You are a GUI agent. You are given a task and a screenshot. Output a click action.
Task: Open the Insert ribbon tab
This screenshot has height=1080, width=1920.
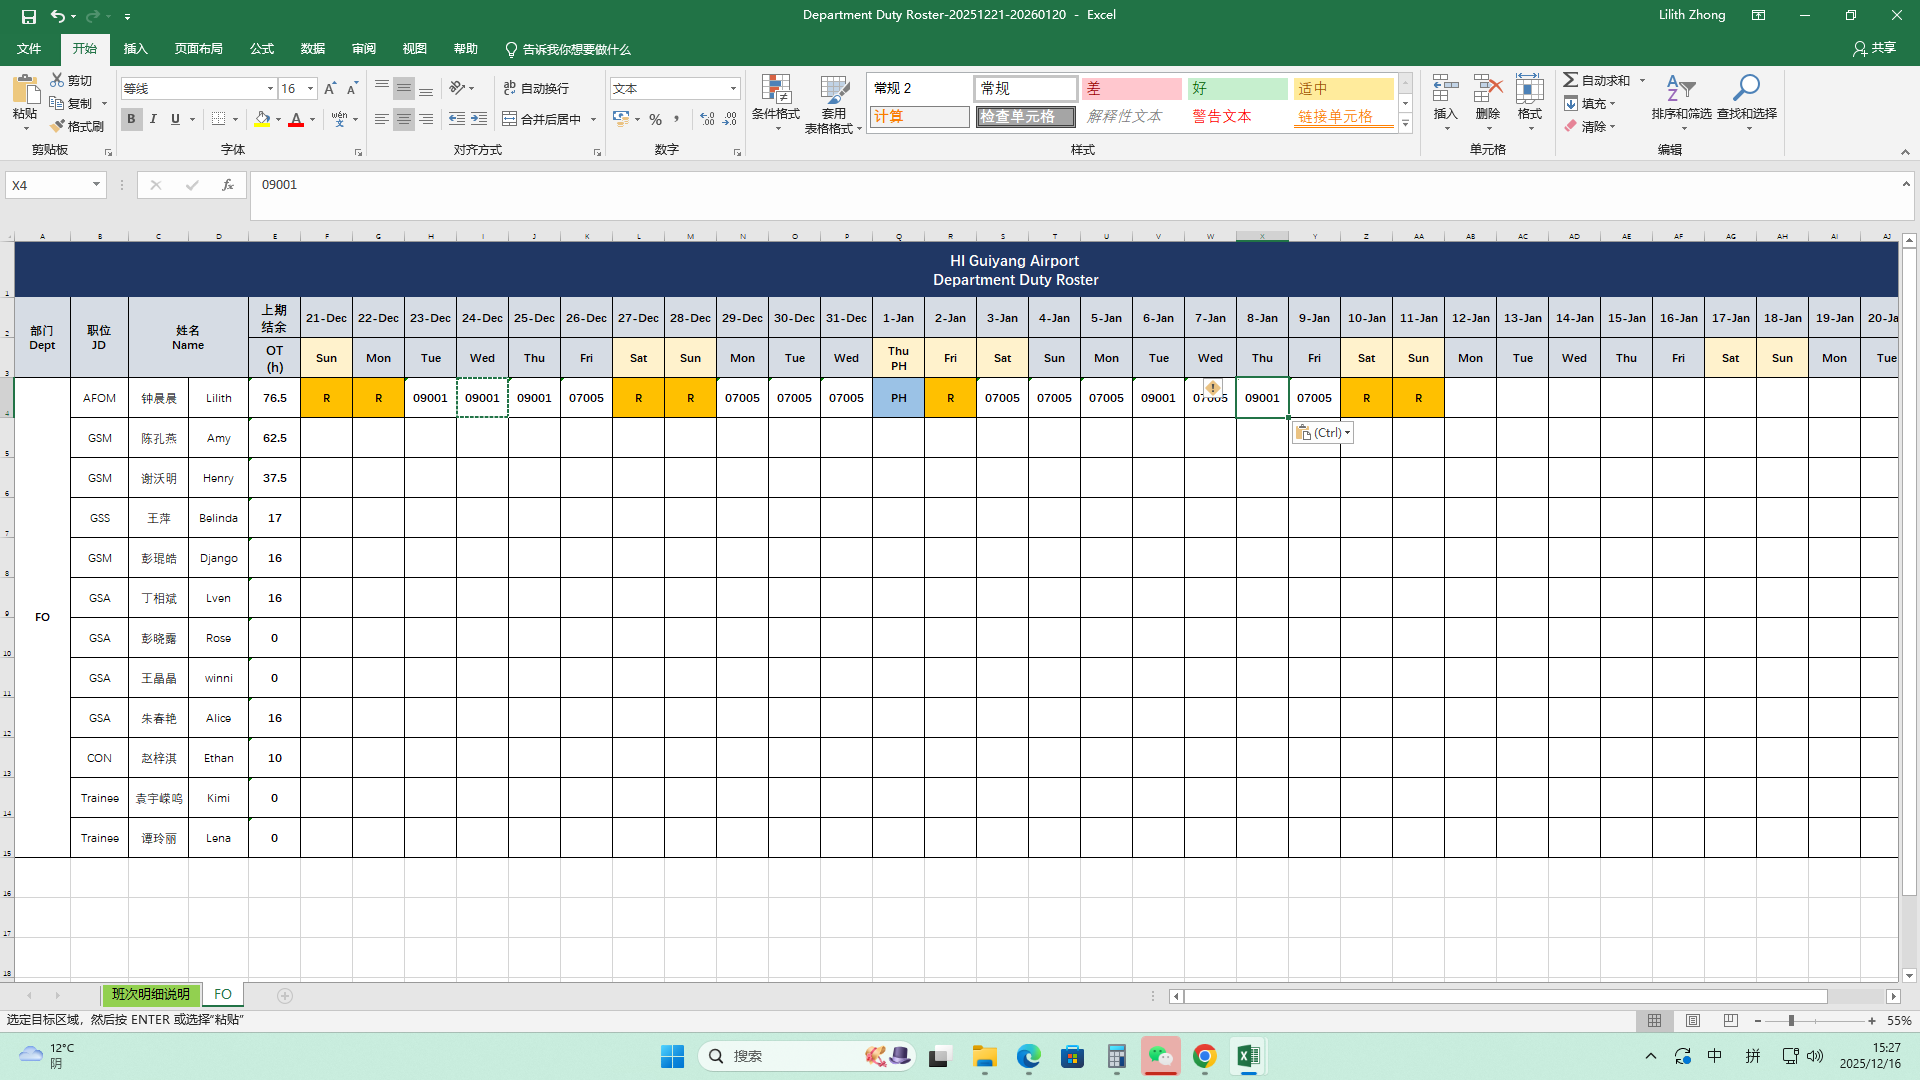point(135,49)
